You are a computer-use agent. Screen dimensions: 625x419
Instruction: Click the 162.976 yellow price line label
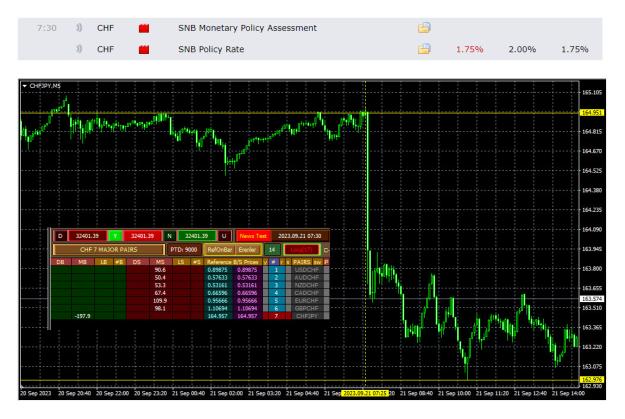(x=592, y=380)
